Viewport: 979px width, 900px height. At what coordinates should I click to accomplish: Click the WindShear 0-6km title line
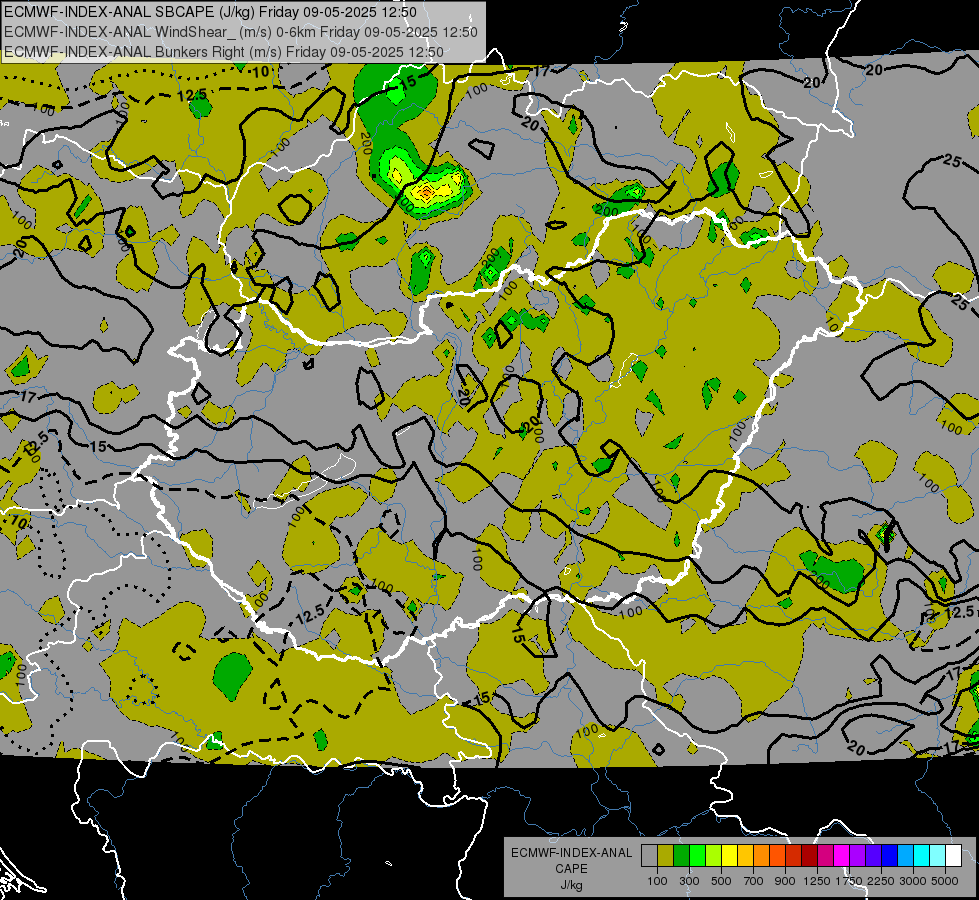tap(241, 32)
